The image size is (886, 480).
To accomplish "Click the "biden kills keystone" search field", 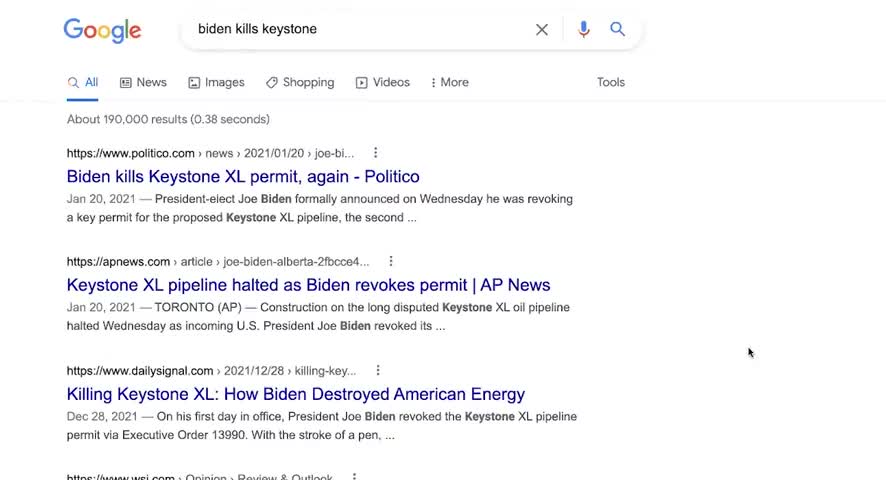I will coord(360,30).
